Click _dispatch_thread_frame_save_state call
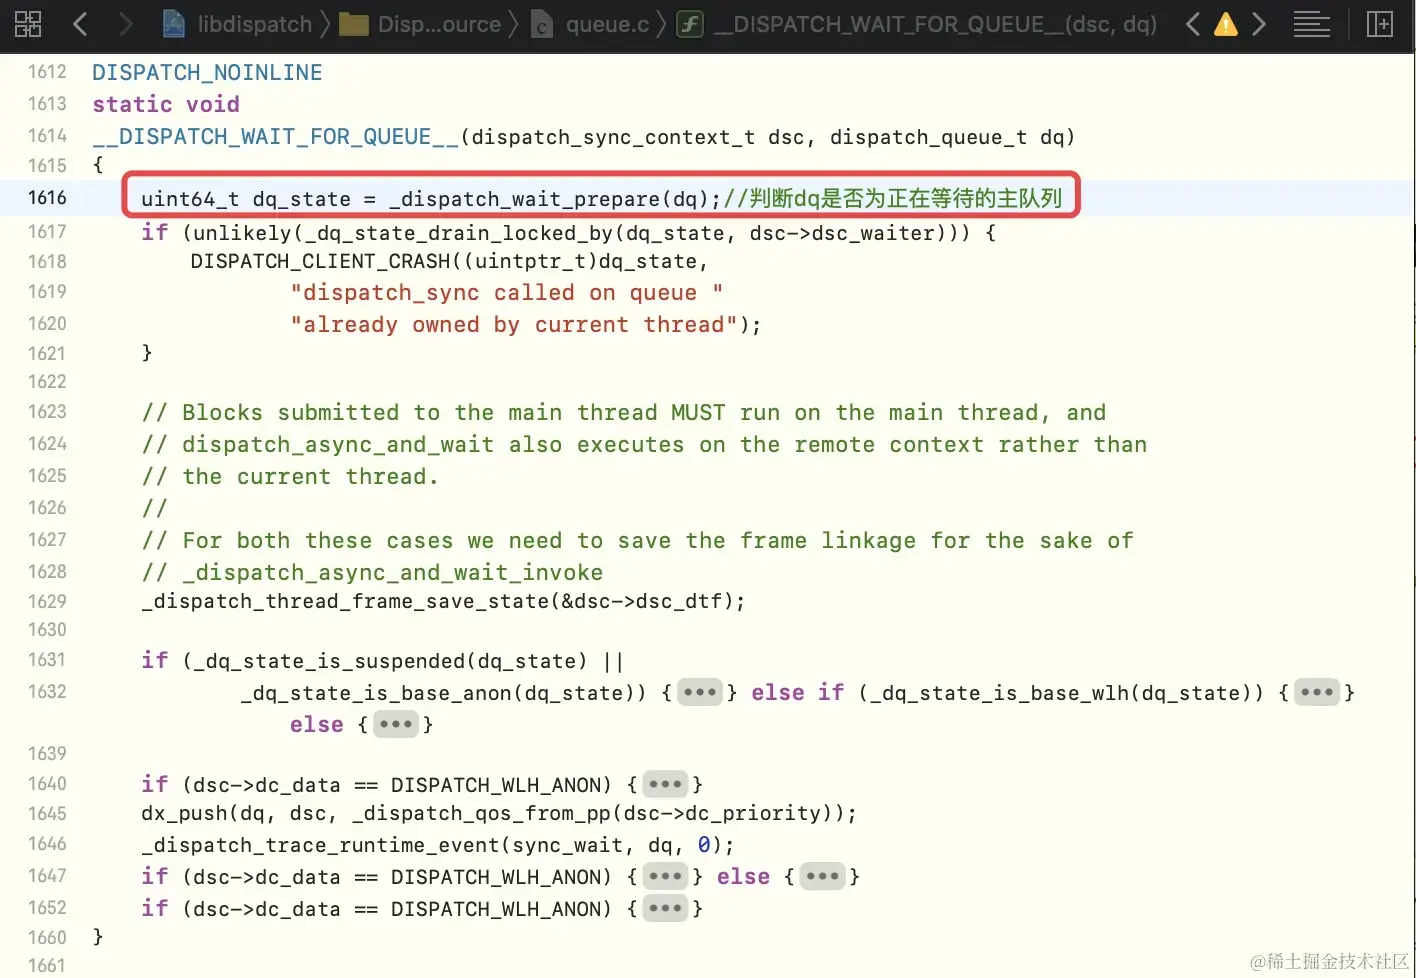 pos(345,601)
